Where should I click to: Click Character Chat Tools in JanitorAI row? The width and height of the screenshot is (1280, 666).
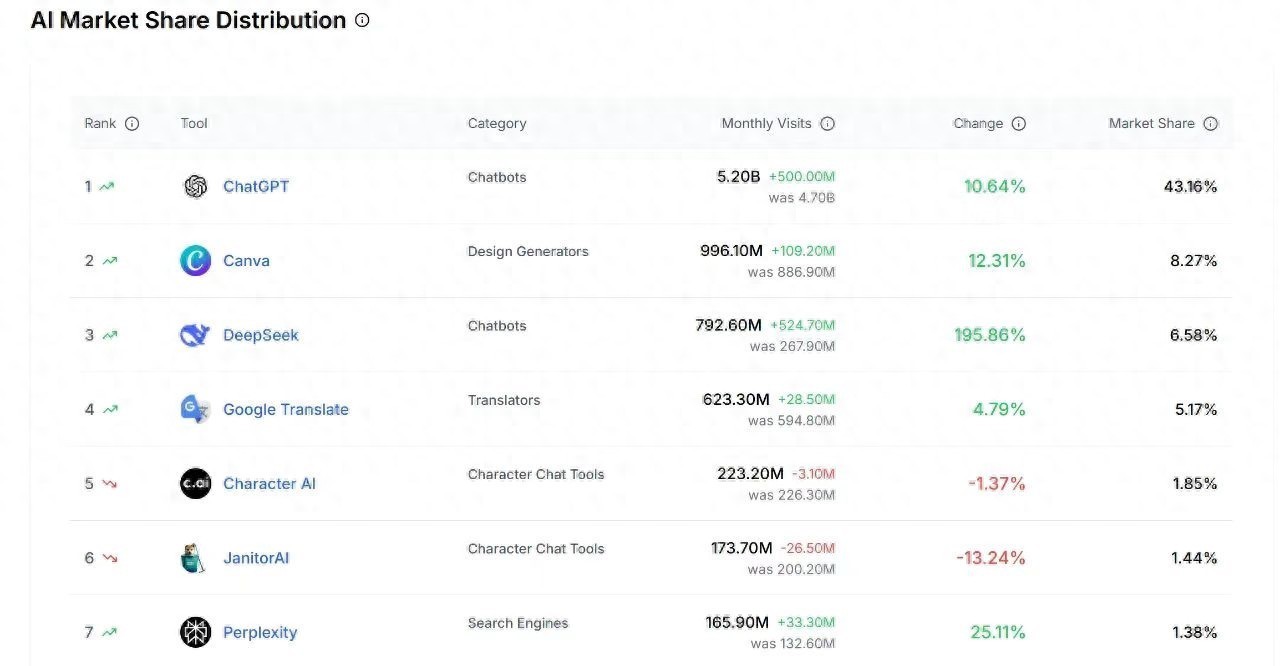click(536, 549)
